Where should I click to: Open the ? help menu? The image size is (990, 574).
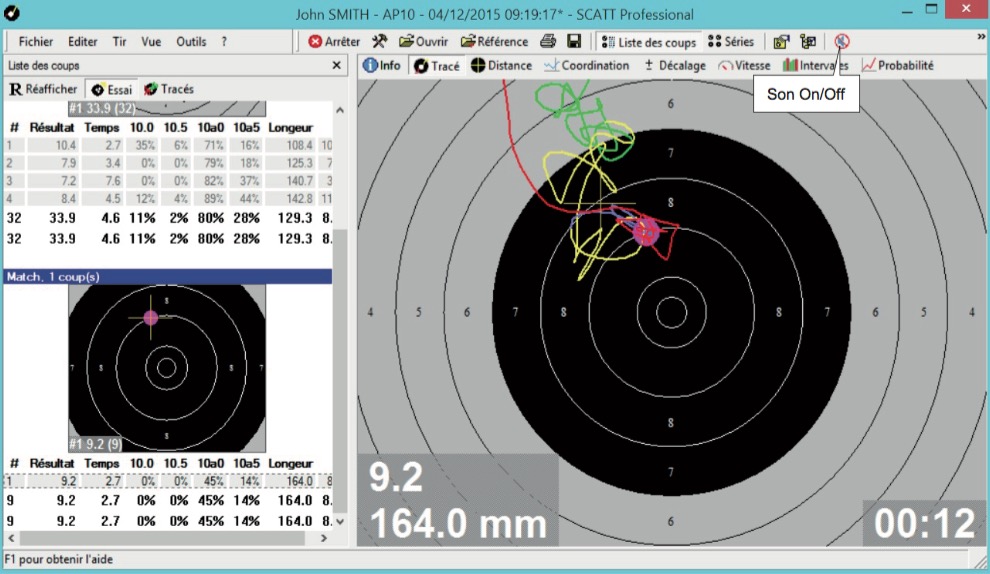click(x=224, y=42)
